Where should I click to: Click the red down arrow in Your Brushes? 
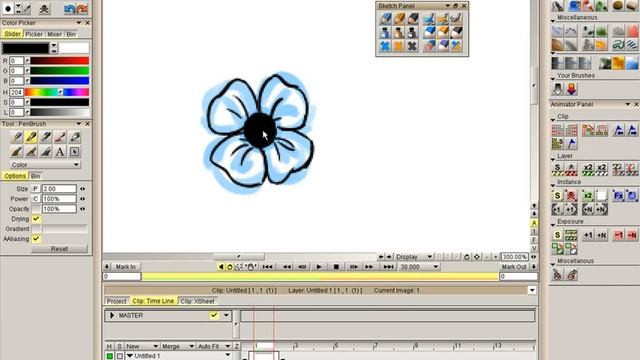point(571,89)
